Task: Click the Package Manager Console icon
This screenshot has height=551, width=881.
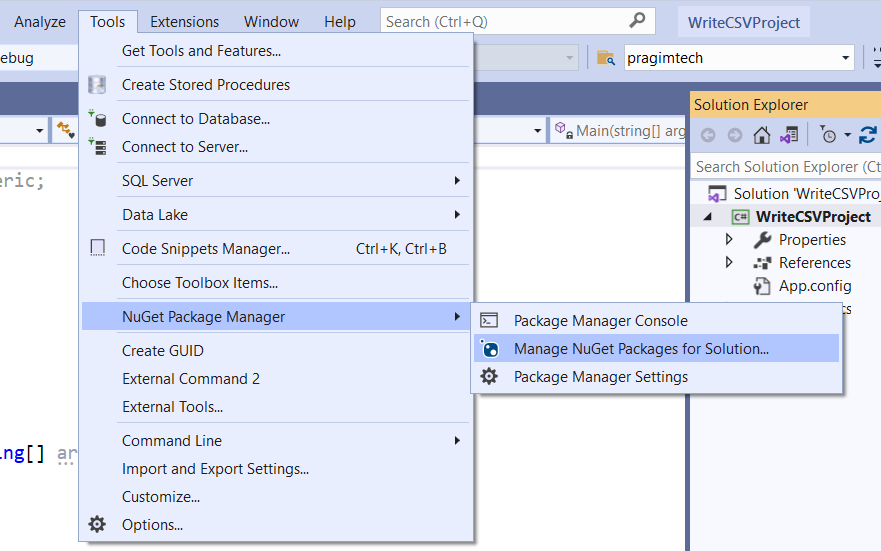Action: 489,321
